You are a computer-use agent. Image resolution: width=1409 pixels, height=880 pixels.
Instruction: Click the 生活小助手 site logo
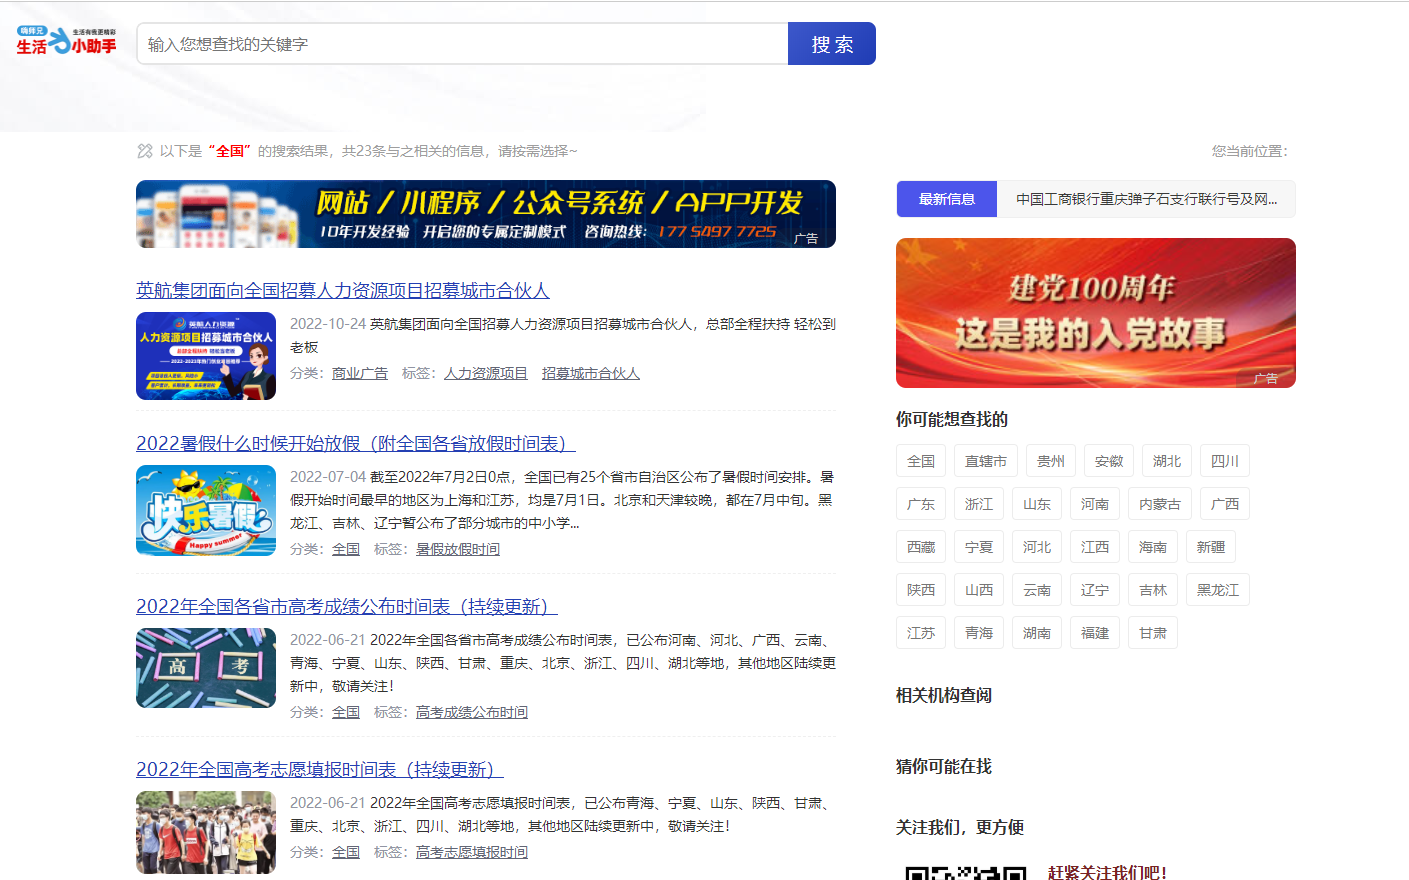(66, 41)
